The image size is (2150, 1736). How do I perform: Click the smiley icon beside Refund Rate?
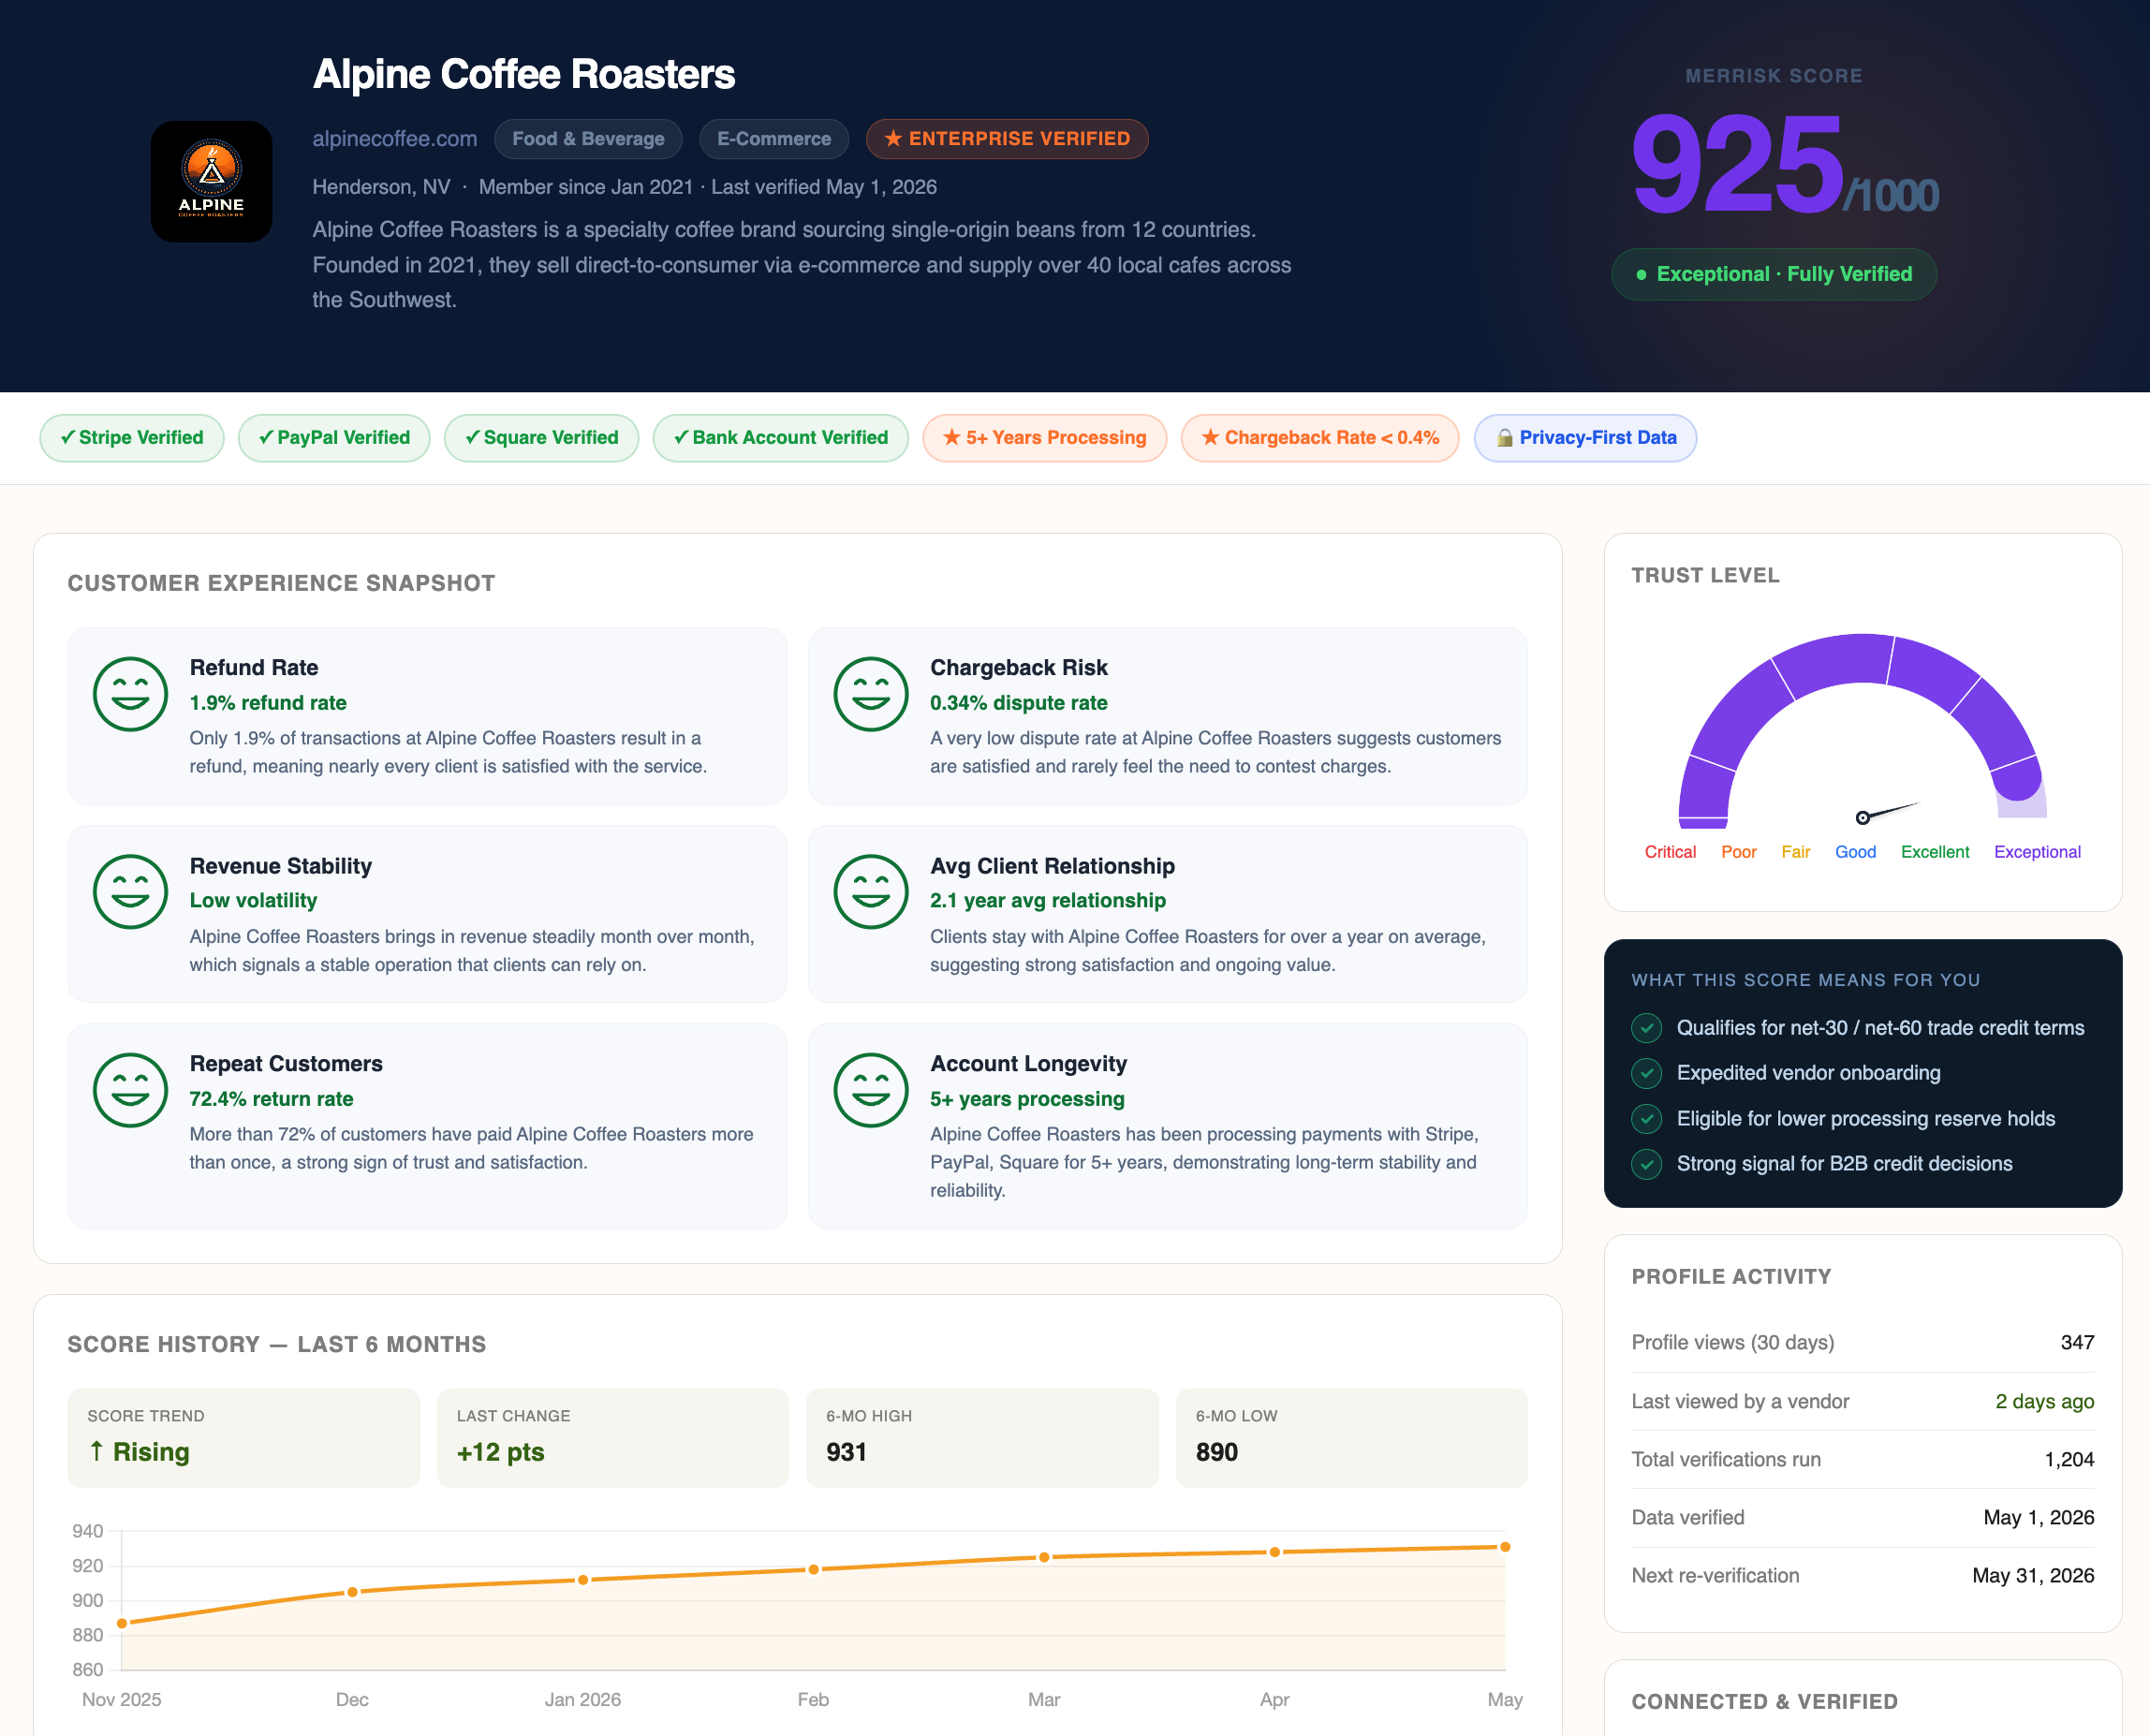(130, 694)
